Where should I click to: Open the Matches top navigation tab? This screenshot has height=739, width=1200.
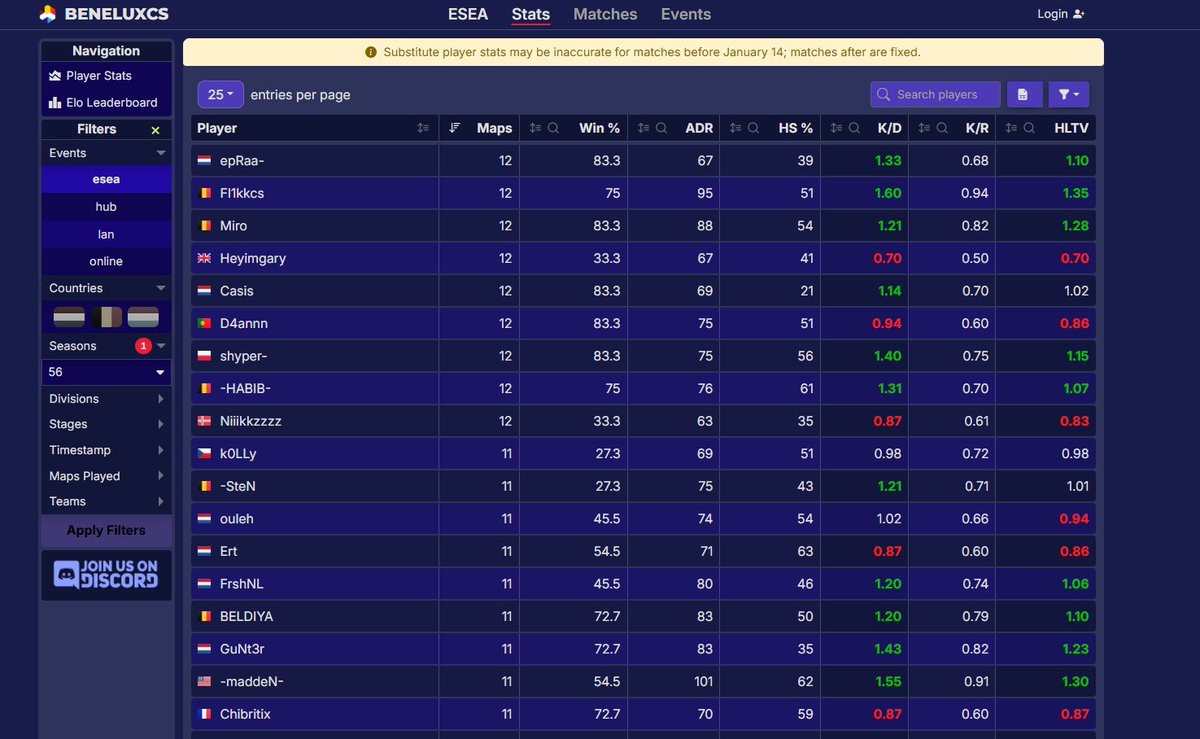[x=605, y=14]
